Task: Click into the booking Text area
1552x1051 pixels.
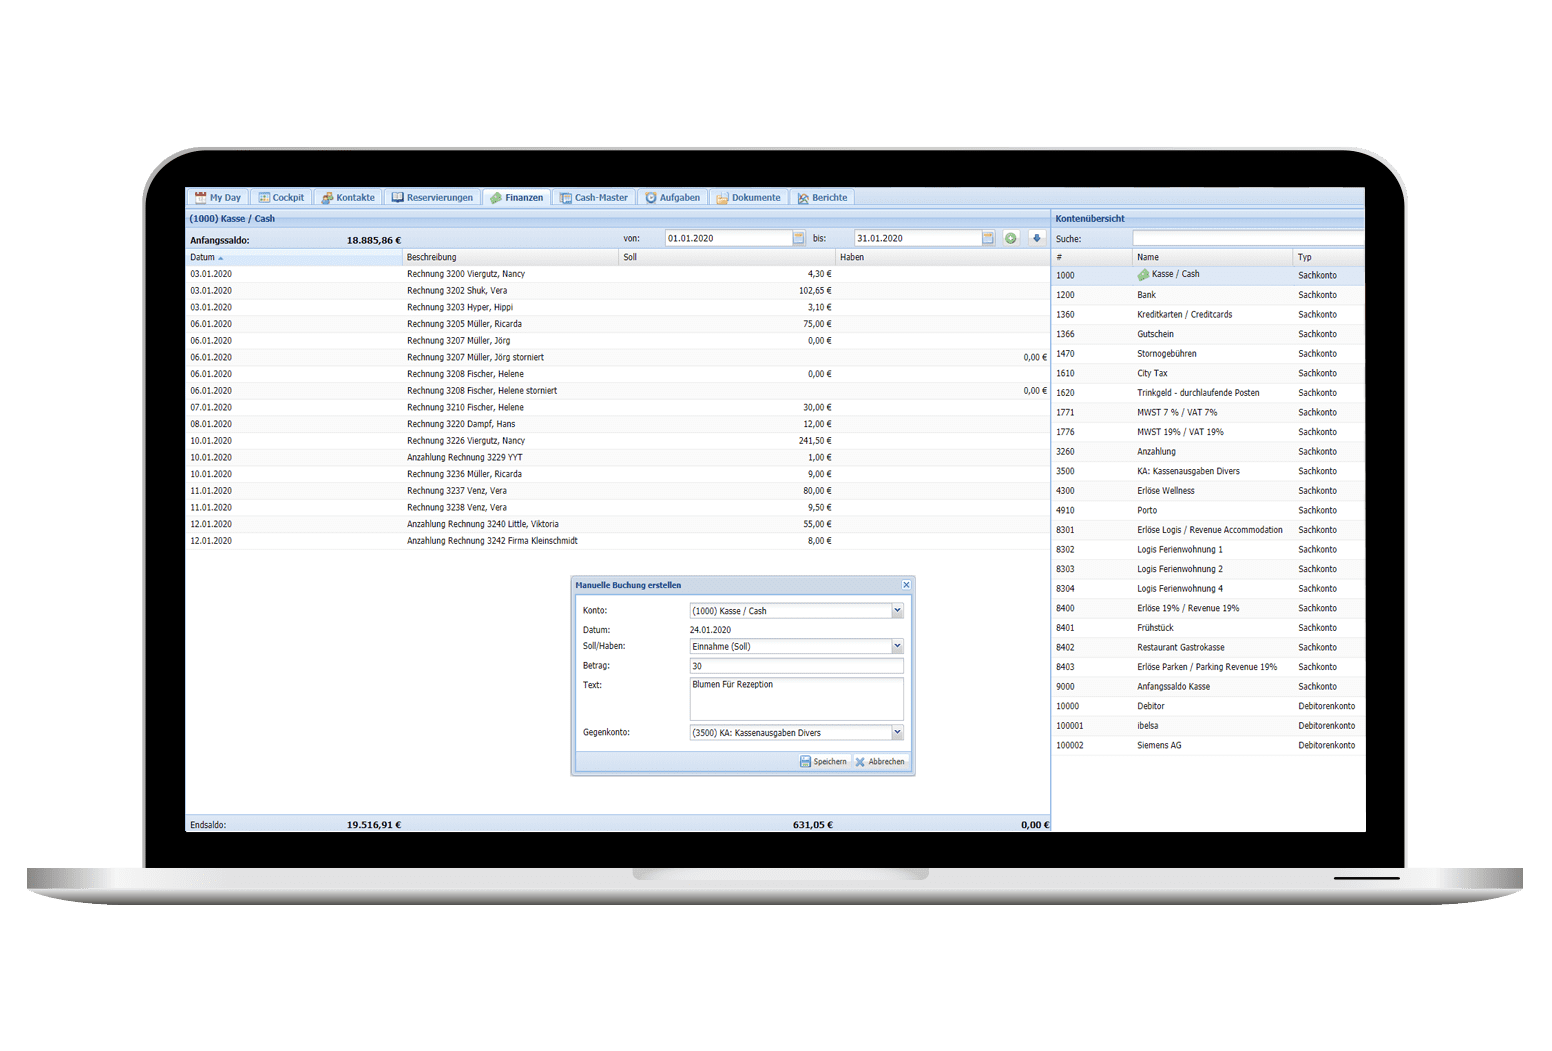Action: click(x=795, y=699)
